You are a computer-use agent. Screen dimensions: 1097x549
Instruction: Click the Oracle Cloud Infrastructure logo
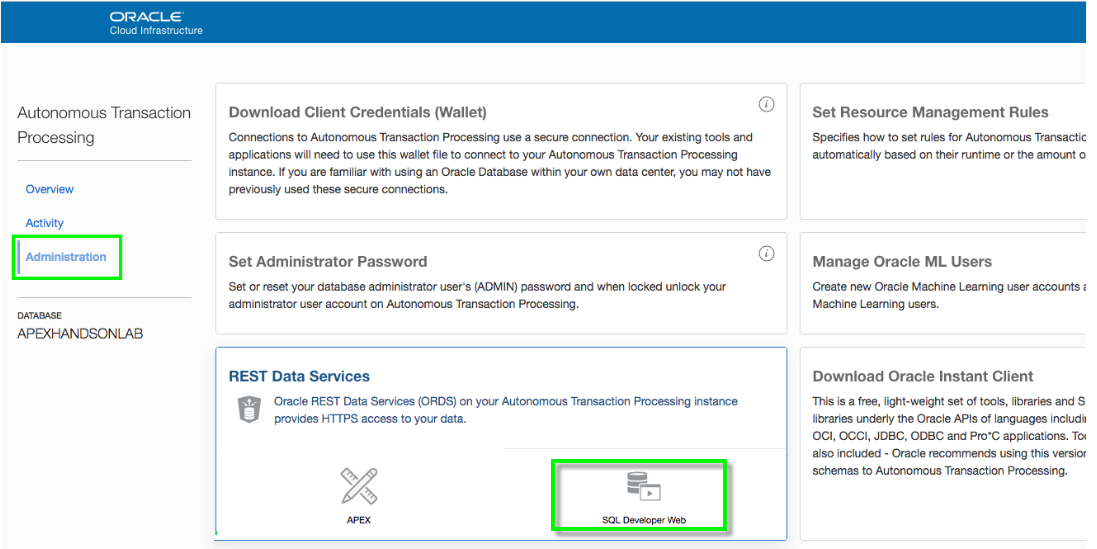click(x=156, y=23)
